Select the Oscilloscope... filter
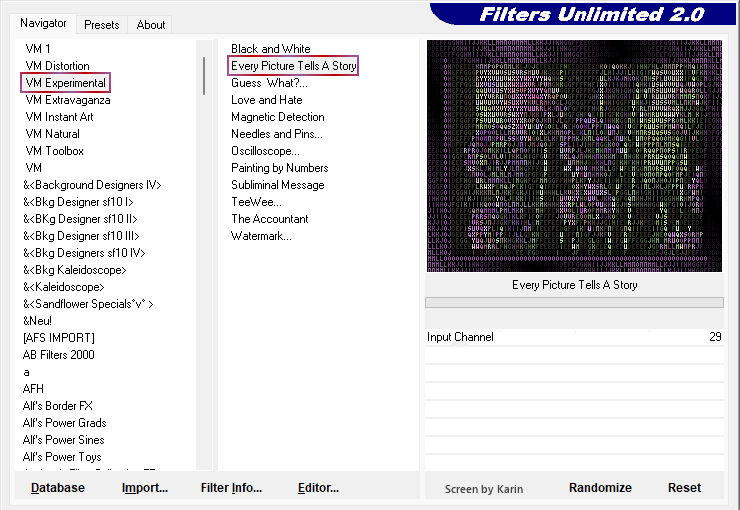The height and width of the screenshot is (510, 740). pos(265,151)
